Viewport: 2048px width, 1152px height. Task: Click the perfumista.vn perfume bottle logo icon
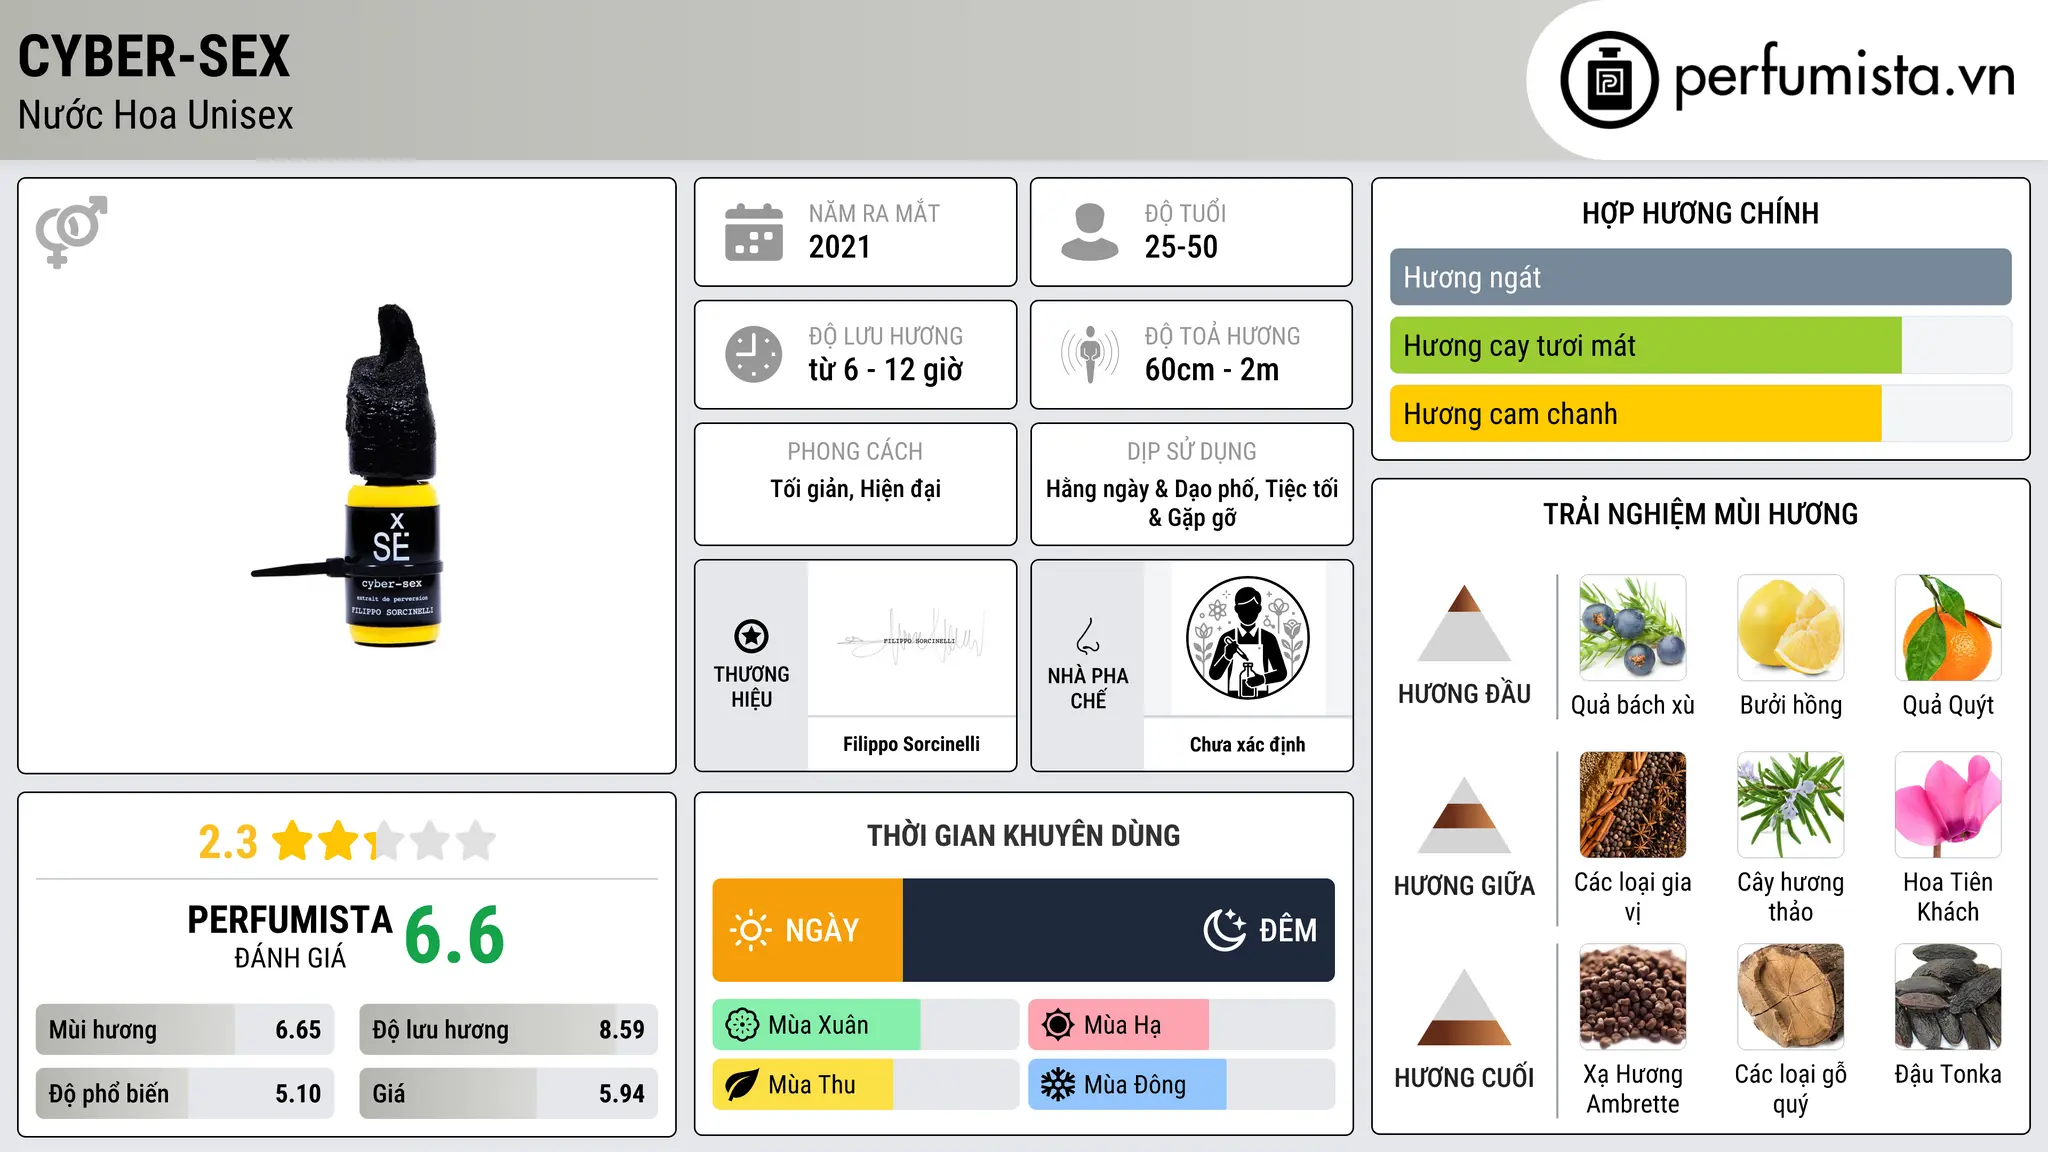1609,80
